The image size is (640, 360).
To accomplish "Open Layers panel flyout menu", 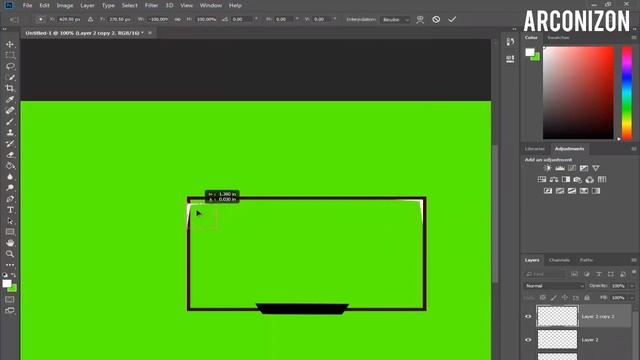I will [634, 260].
